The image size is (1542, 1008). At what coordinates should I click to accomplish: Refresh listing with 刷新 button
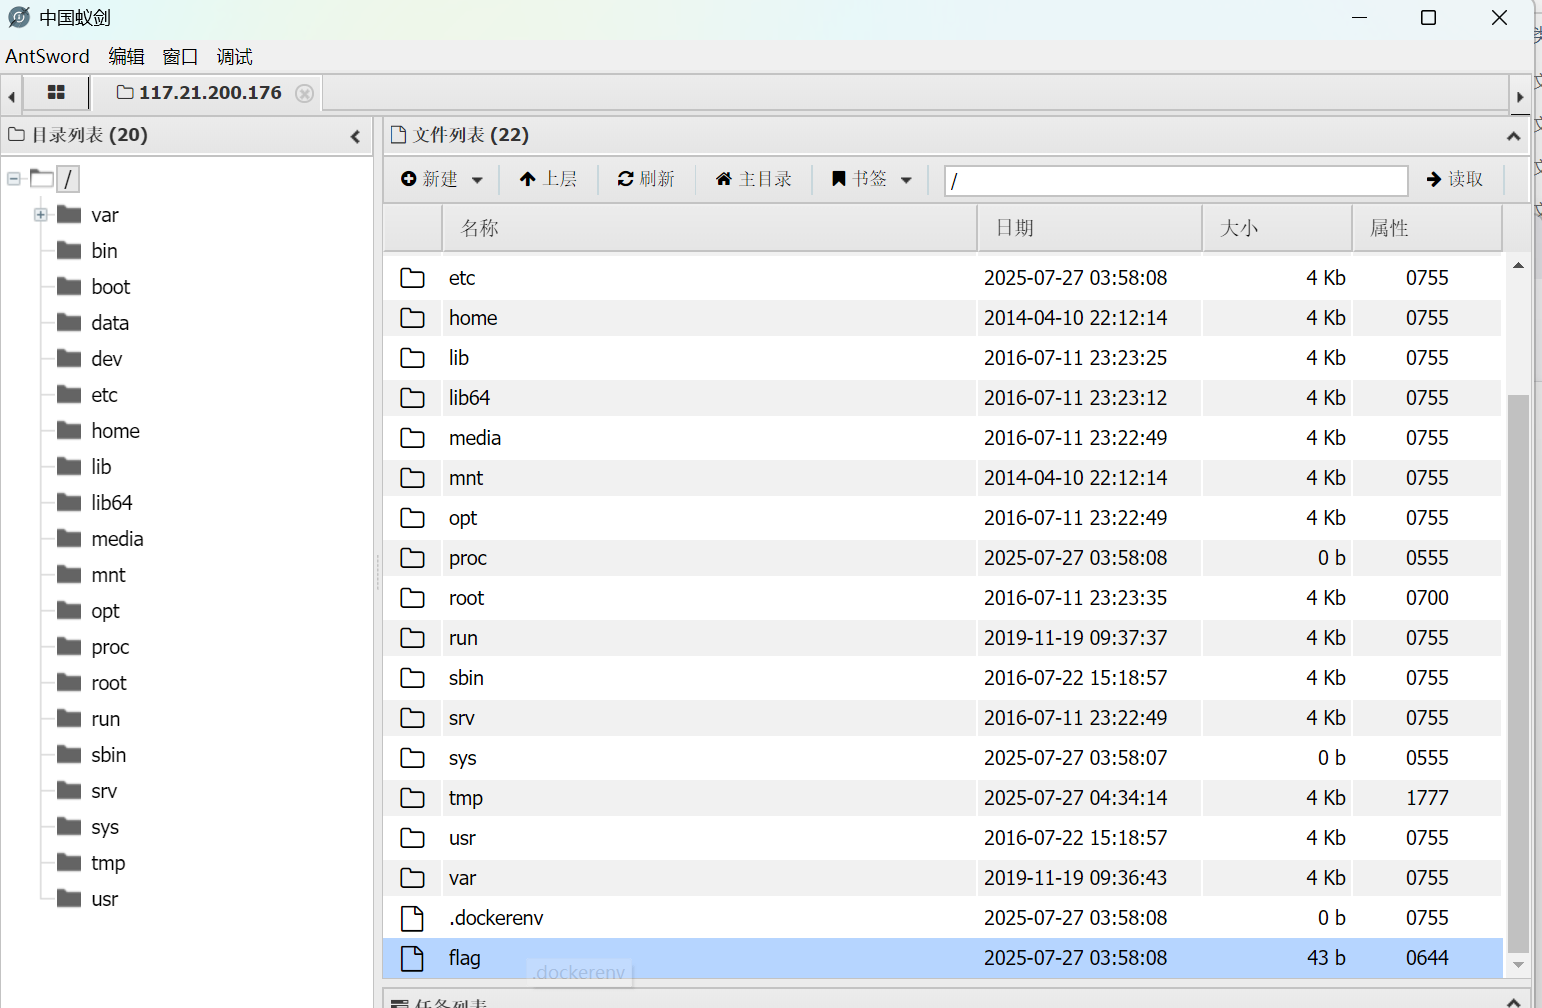click(646, 179)
